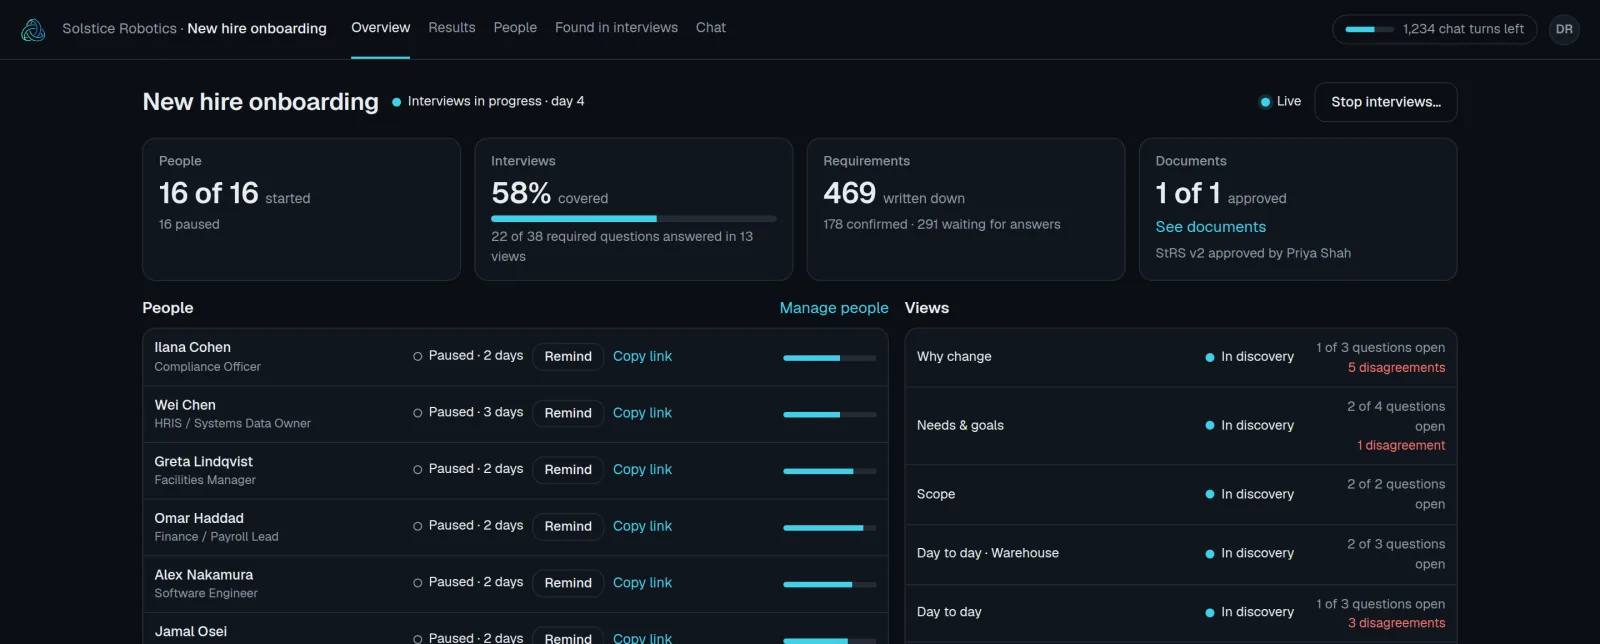Copy link for Ilana Cohen

coord(642,356)
